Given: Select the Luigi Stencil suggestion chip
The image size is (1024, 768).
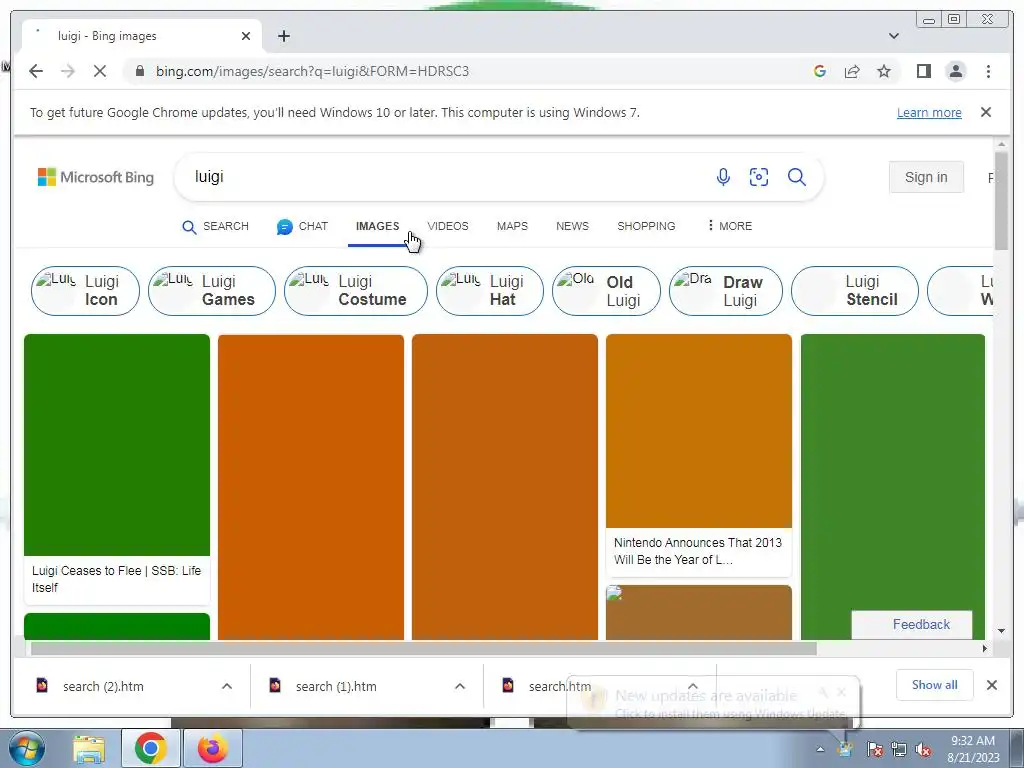Looking at the screenshot, I should coord(855,291).
